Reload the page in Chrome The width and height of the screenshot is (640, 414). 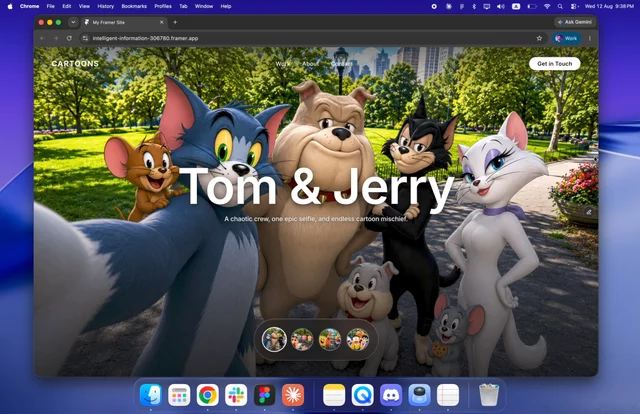pyautogui.click(x=69, y=38)
